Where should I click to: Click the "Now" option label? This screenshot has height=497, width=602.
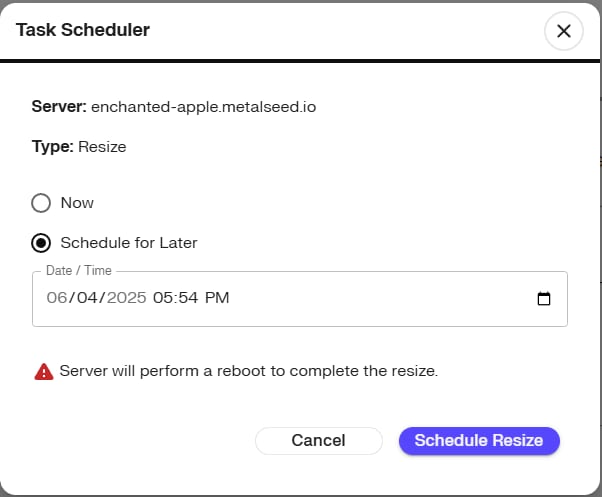click(x=77, y=203)
